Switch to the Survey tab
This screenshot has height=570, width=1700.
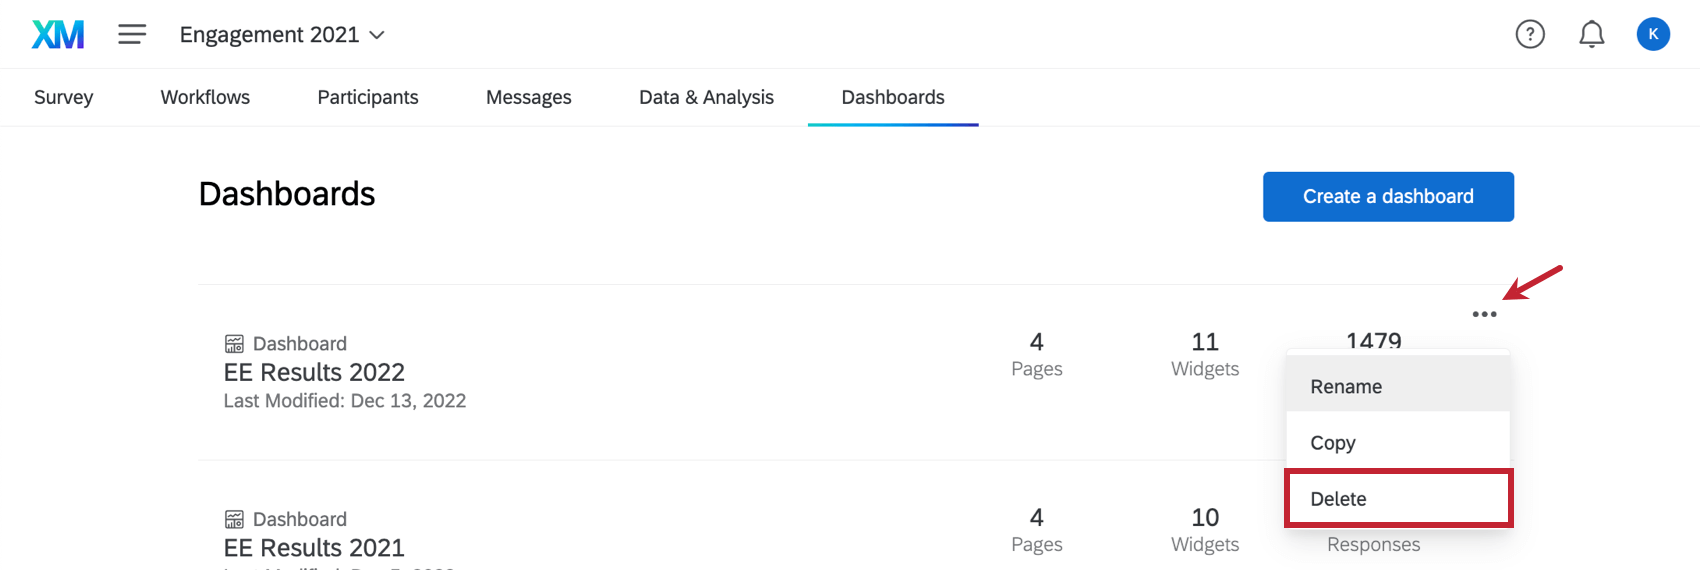[x=63, y=97]
